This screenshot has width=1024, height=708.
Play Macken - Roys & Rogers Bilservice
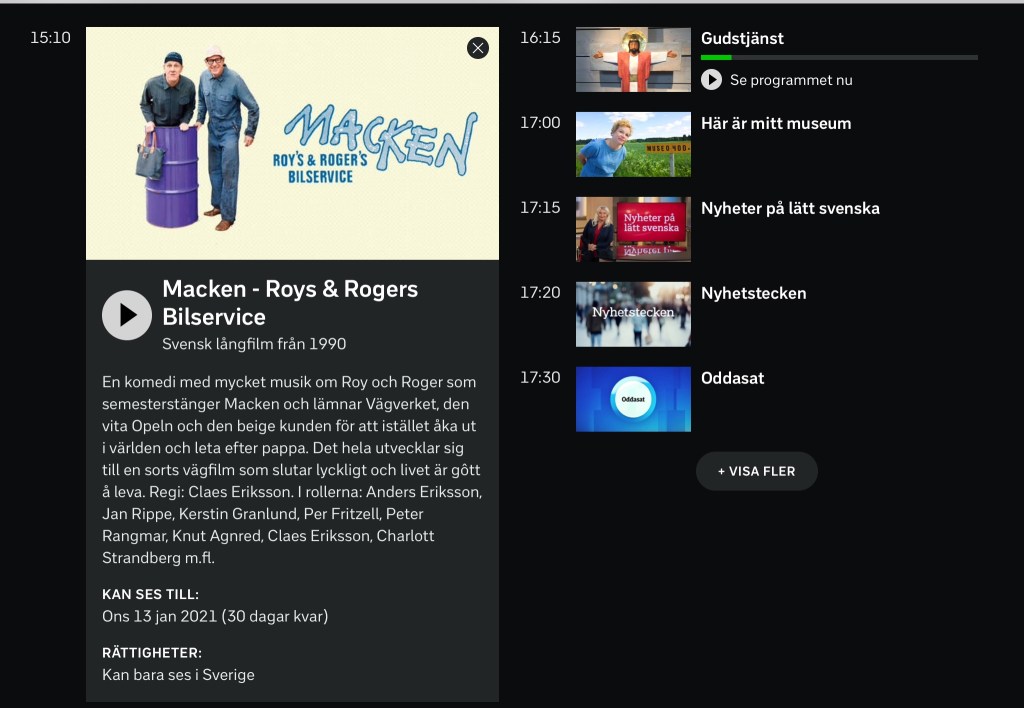pos(127,315)
